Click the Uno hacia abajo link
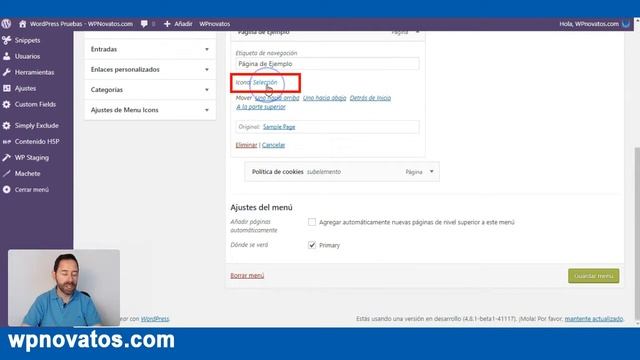This screenshot has height=360, width=640. pyautogui.click(x=324, y=98)
